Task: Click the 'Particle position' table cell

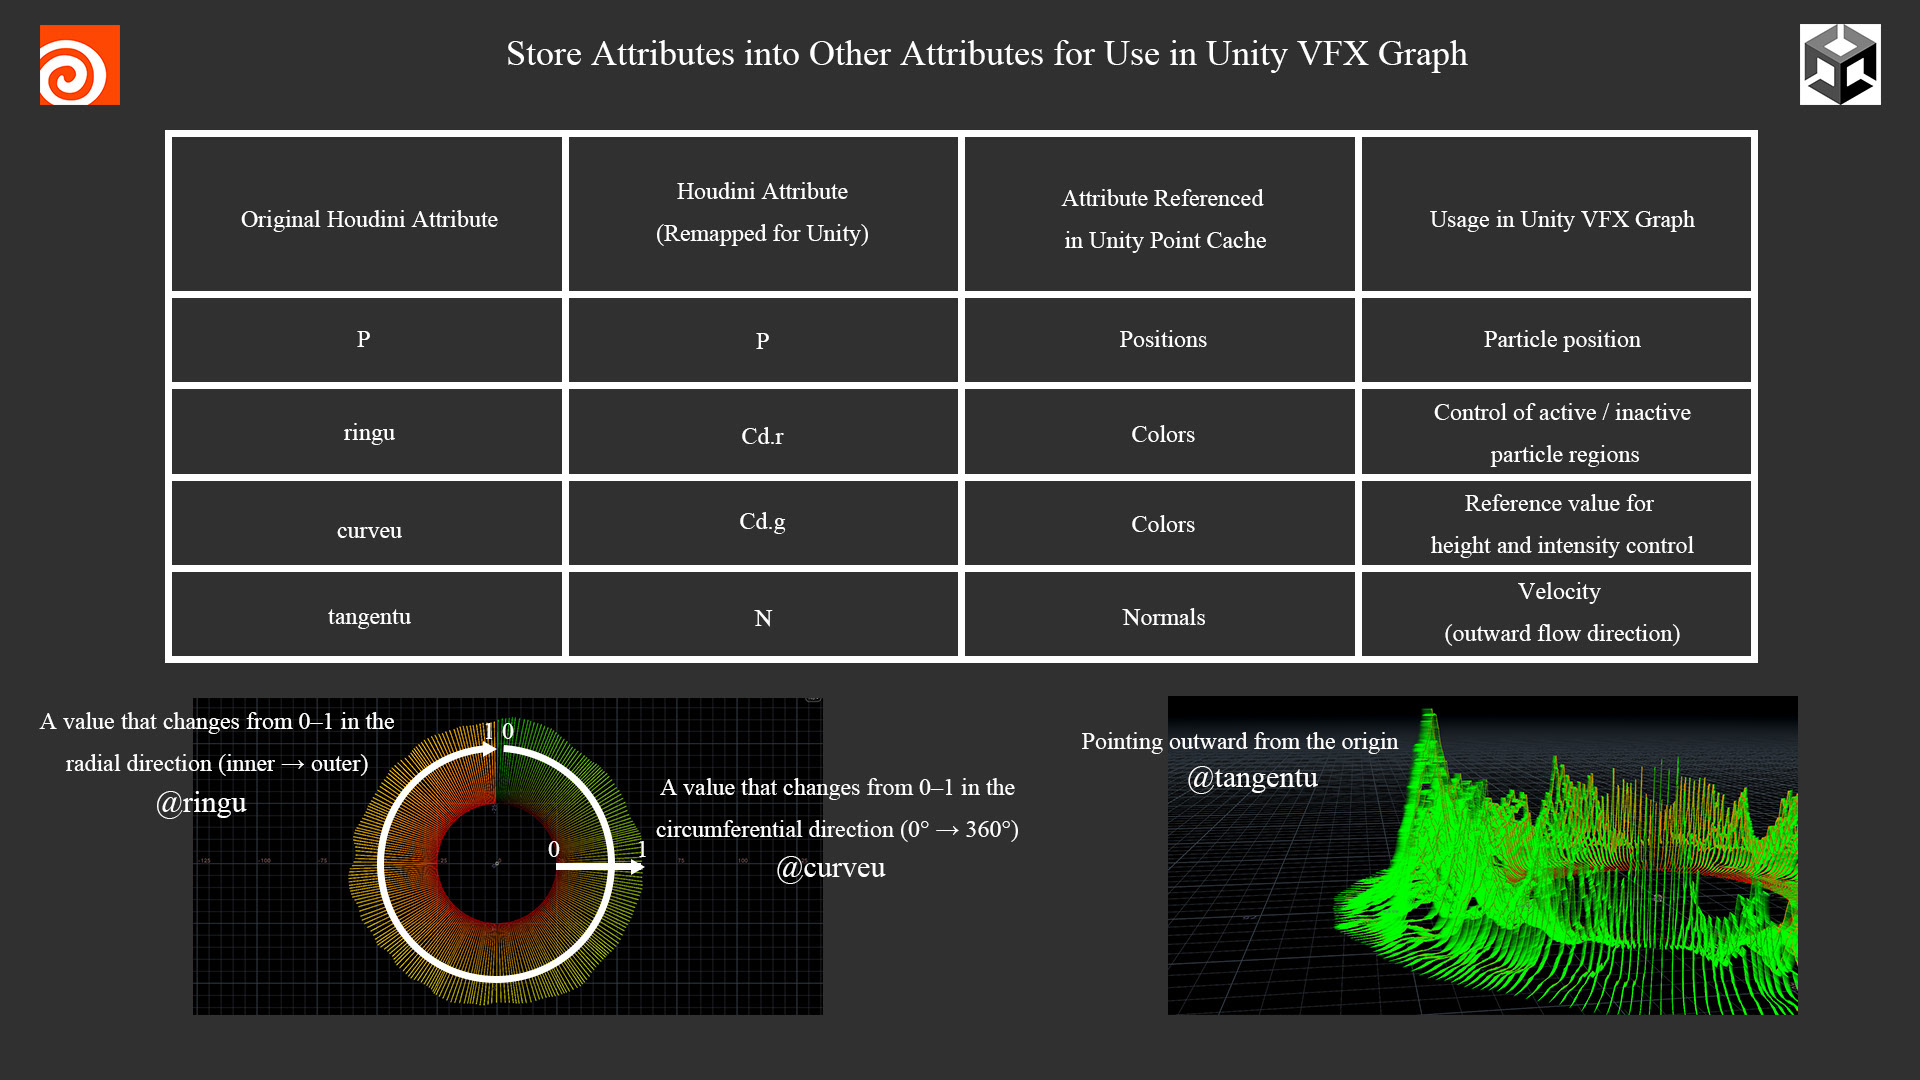Action: tap(1561, 339)
